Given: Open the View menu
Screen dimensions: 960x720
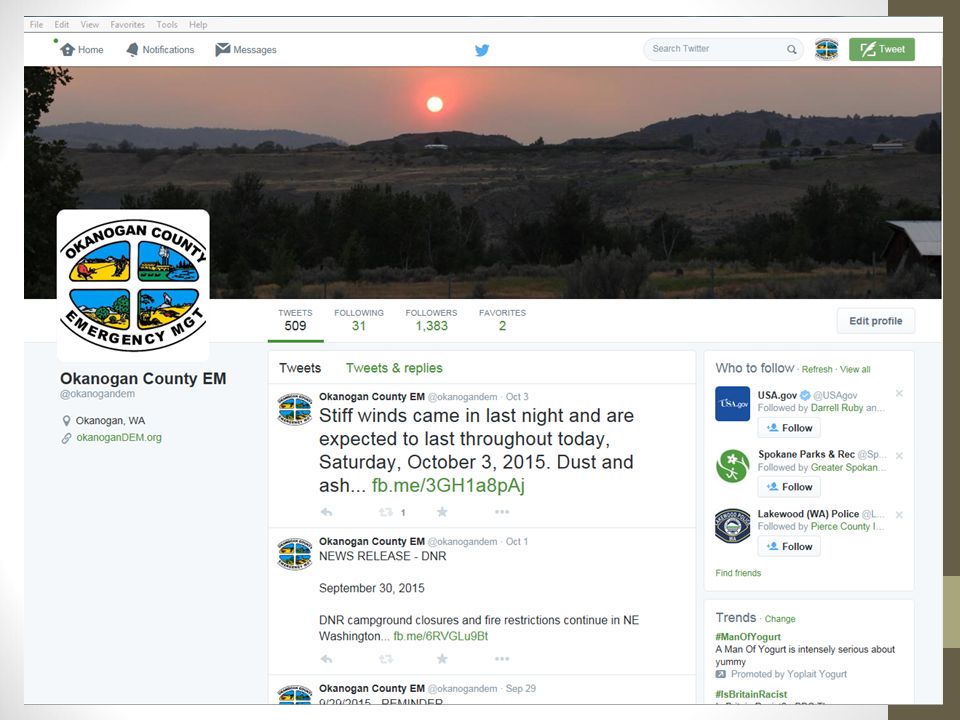Looking at the screenshot, I should click(89, 24).
